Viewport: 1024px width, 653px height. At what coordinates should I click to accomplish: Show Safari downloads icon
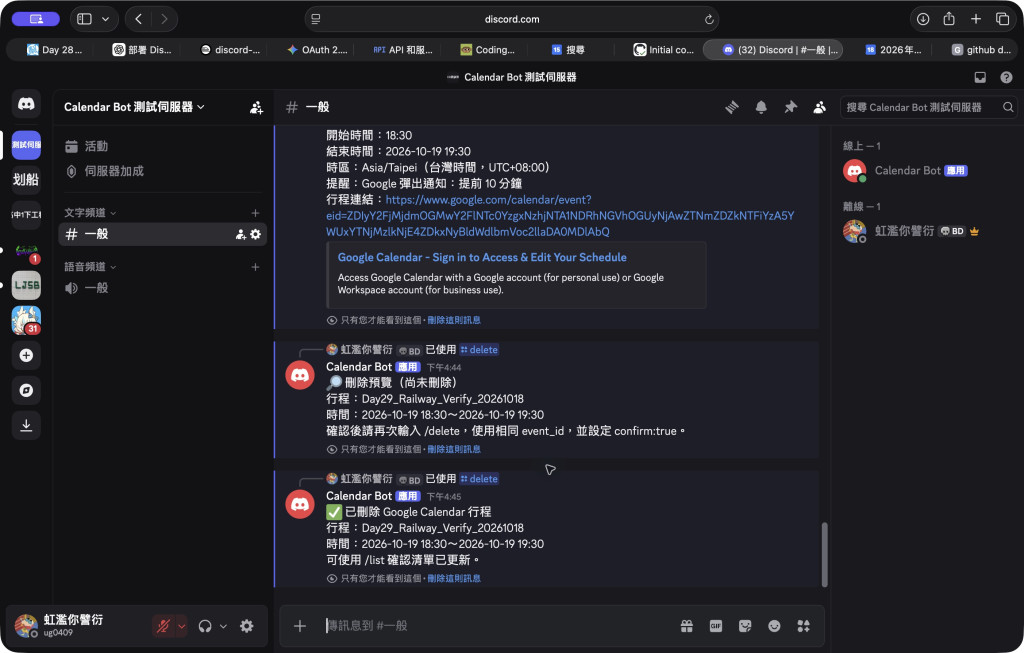923,19
